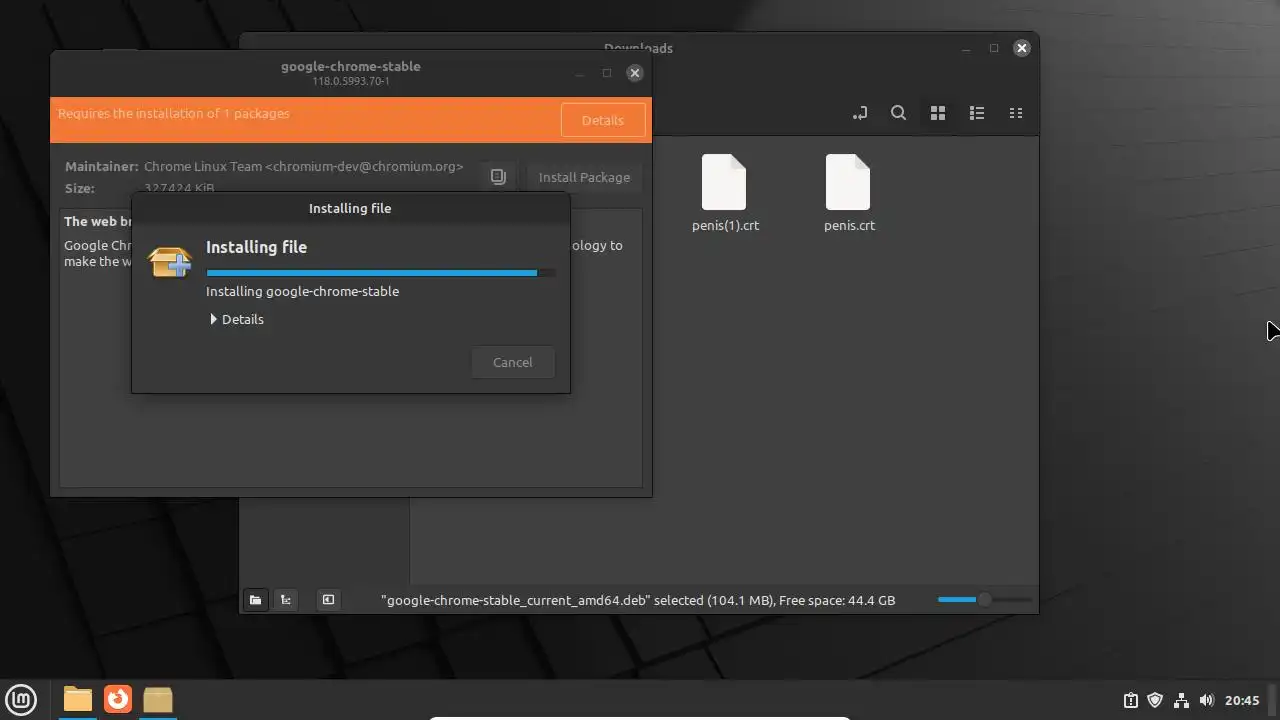Click the Cancel button in the installing dialog

[512, 362]
